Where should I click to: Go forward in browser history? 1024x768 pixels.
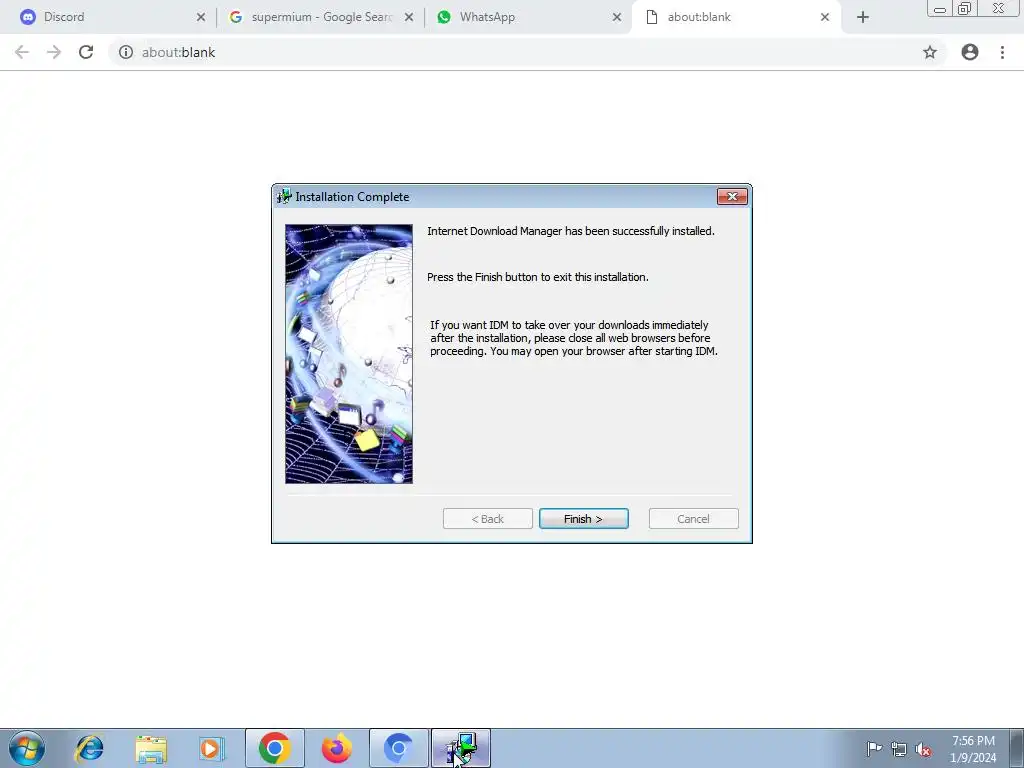pos(54,52)
